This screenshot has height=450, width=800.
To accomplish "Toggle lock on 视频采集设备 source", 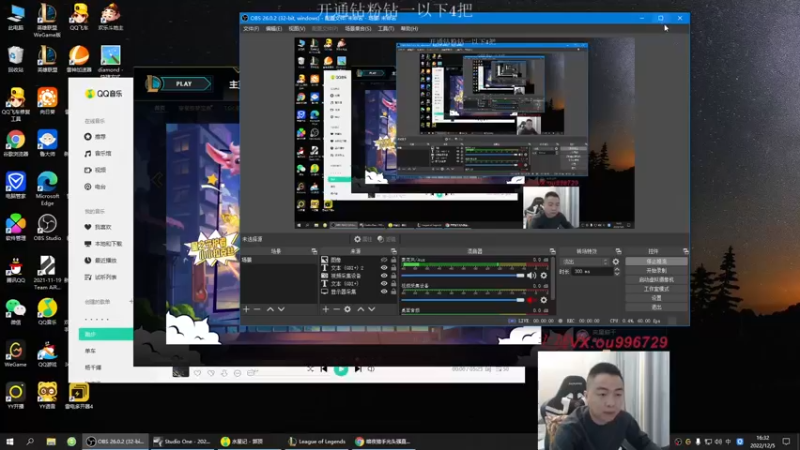I will [393, 276].
